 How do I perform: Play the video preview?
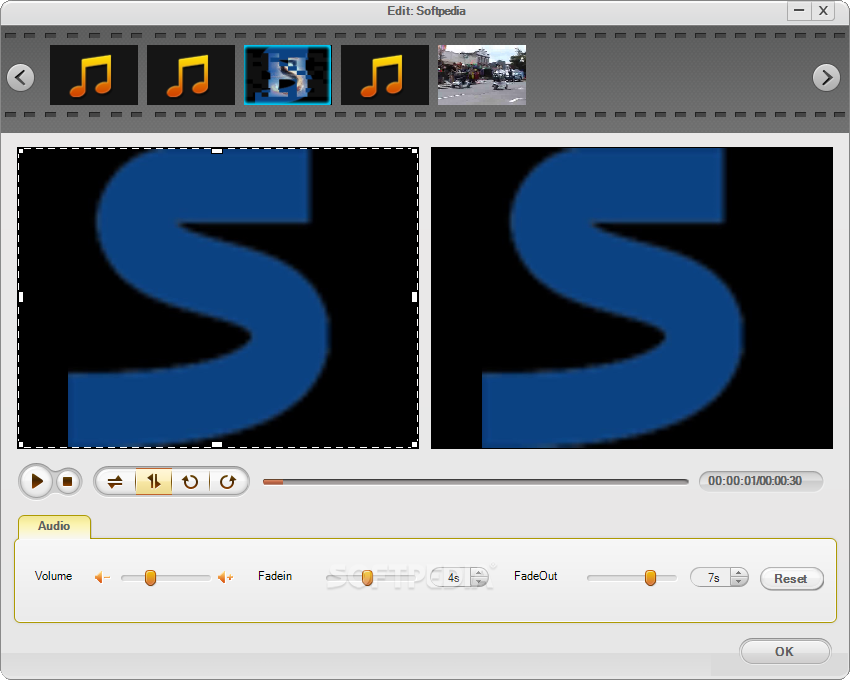coord(36,481)
